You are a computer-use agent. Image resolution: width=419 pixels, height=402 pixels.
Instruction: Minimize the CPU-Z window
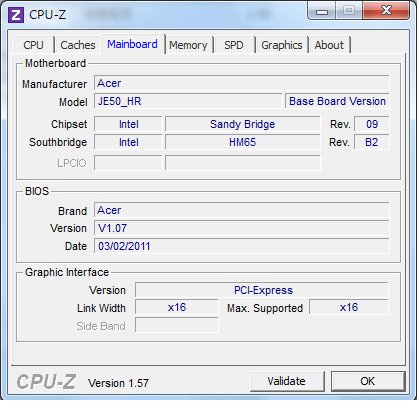click(322, 11)
